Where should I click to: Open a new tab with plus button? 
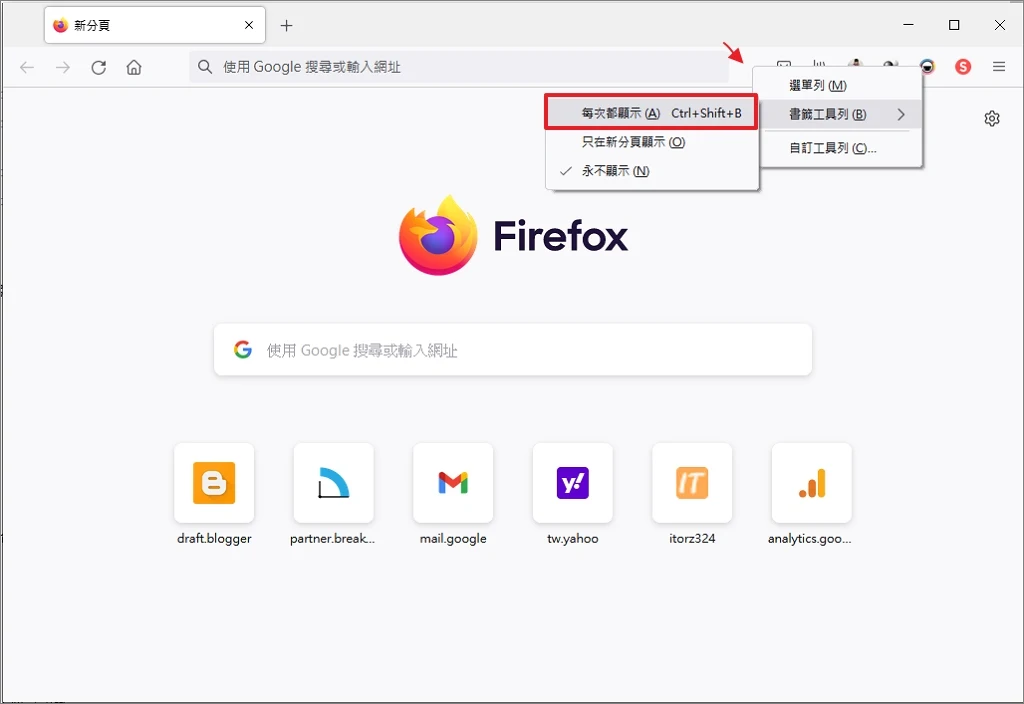[x=286, y=25]
